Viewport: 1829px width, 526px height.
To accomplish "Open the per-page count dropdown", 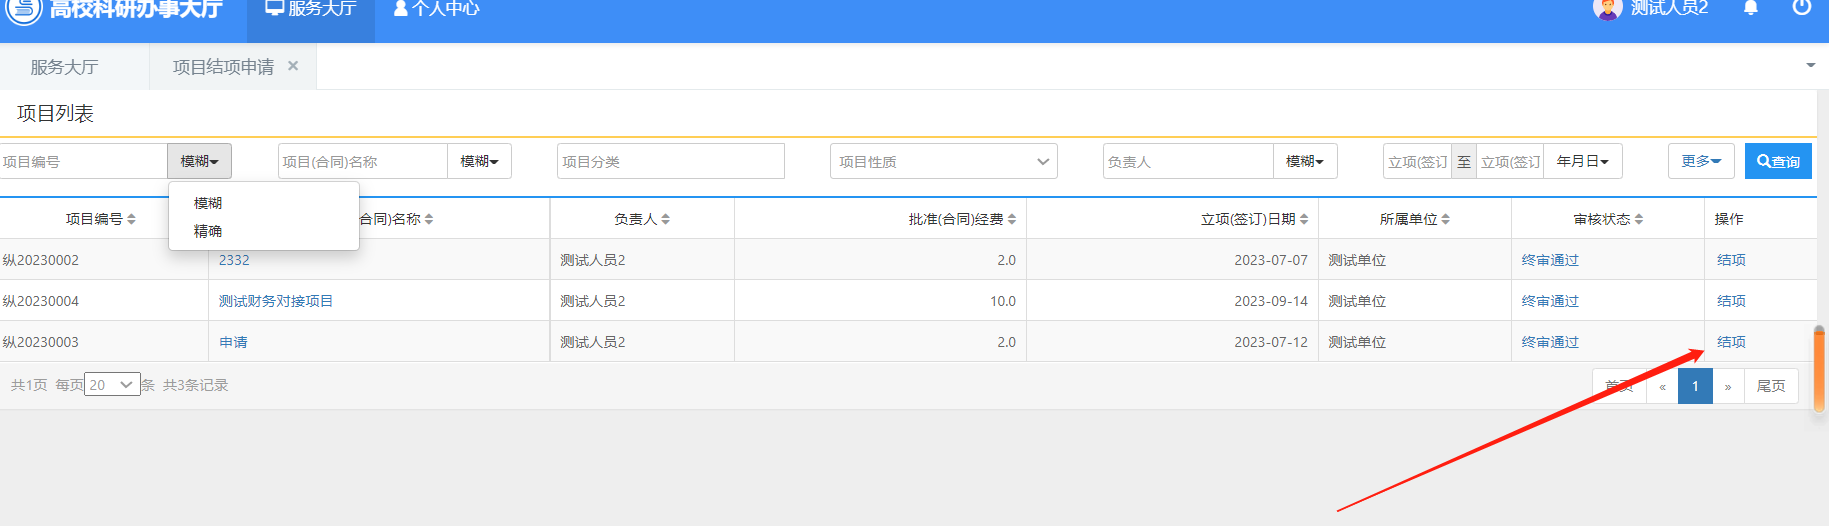I will (x=112, y=385).
